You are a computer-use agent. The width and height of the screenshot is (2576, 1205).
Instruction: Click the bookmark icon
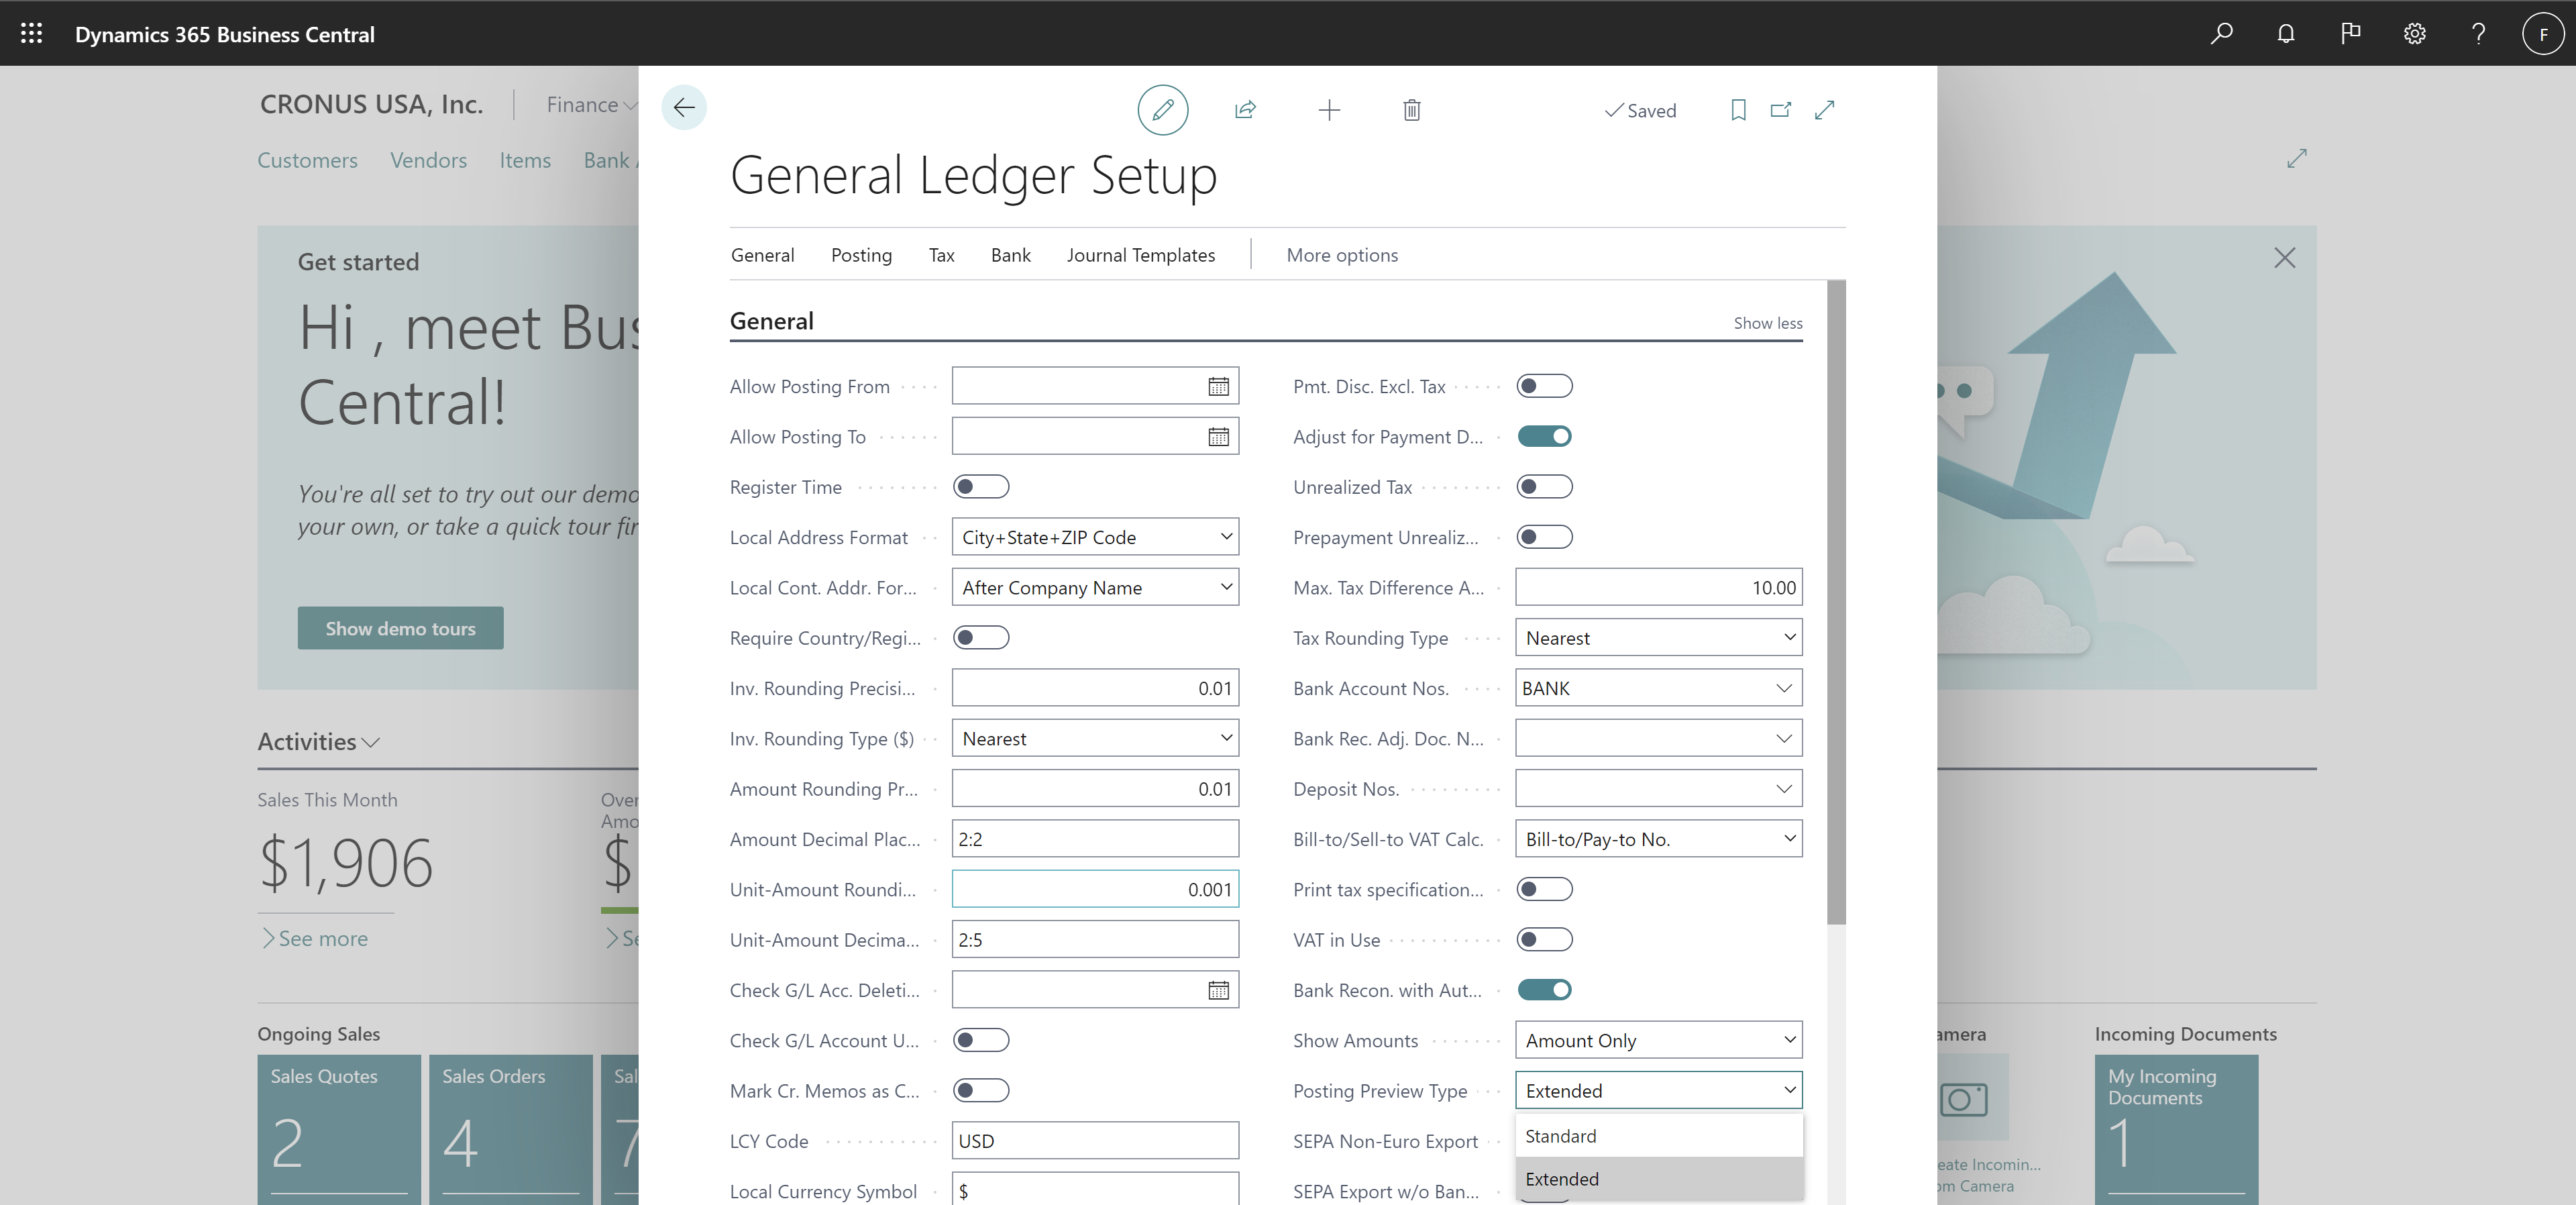pos(1737,109)
